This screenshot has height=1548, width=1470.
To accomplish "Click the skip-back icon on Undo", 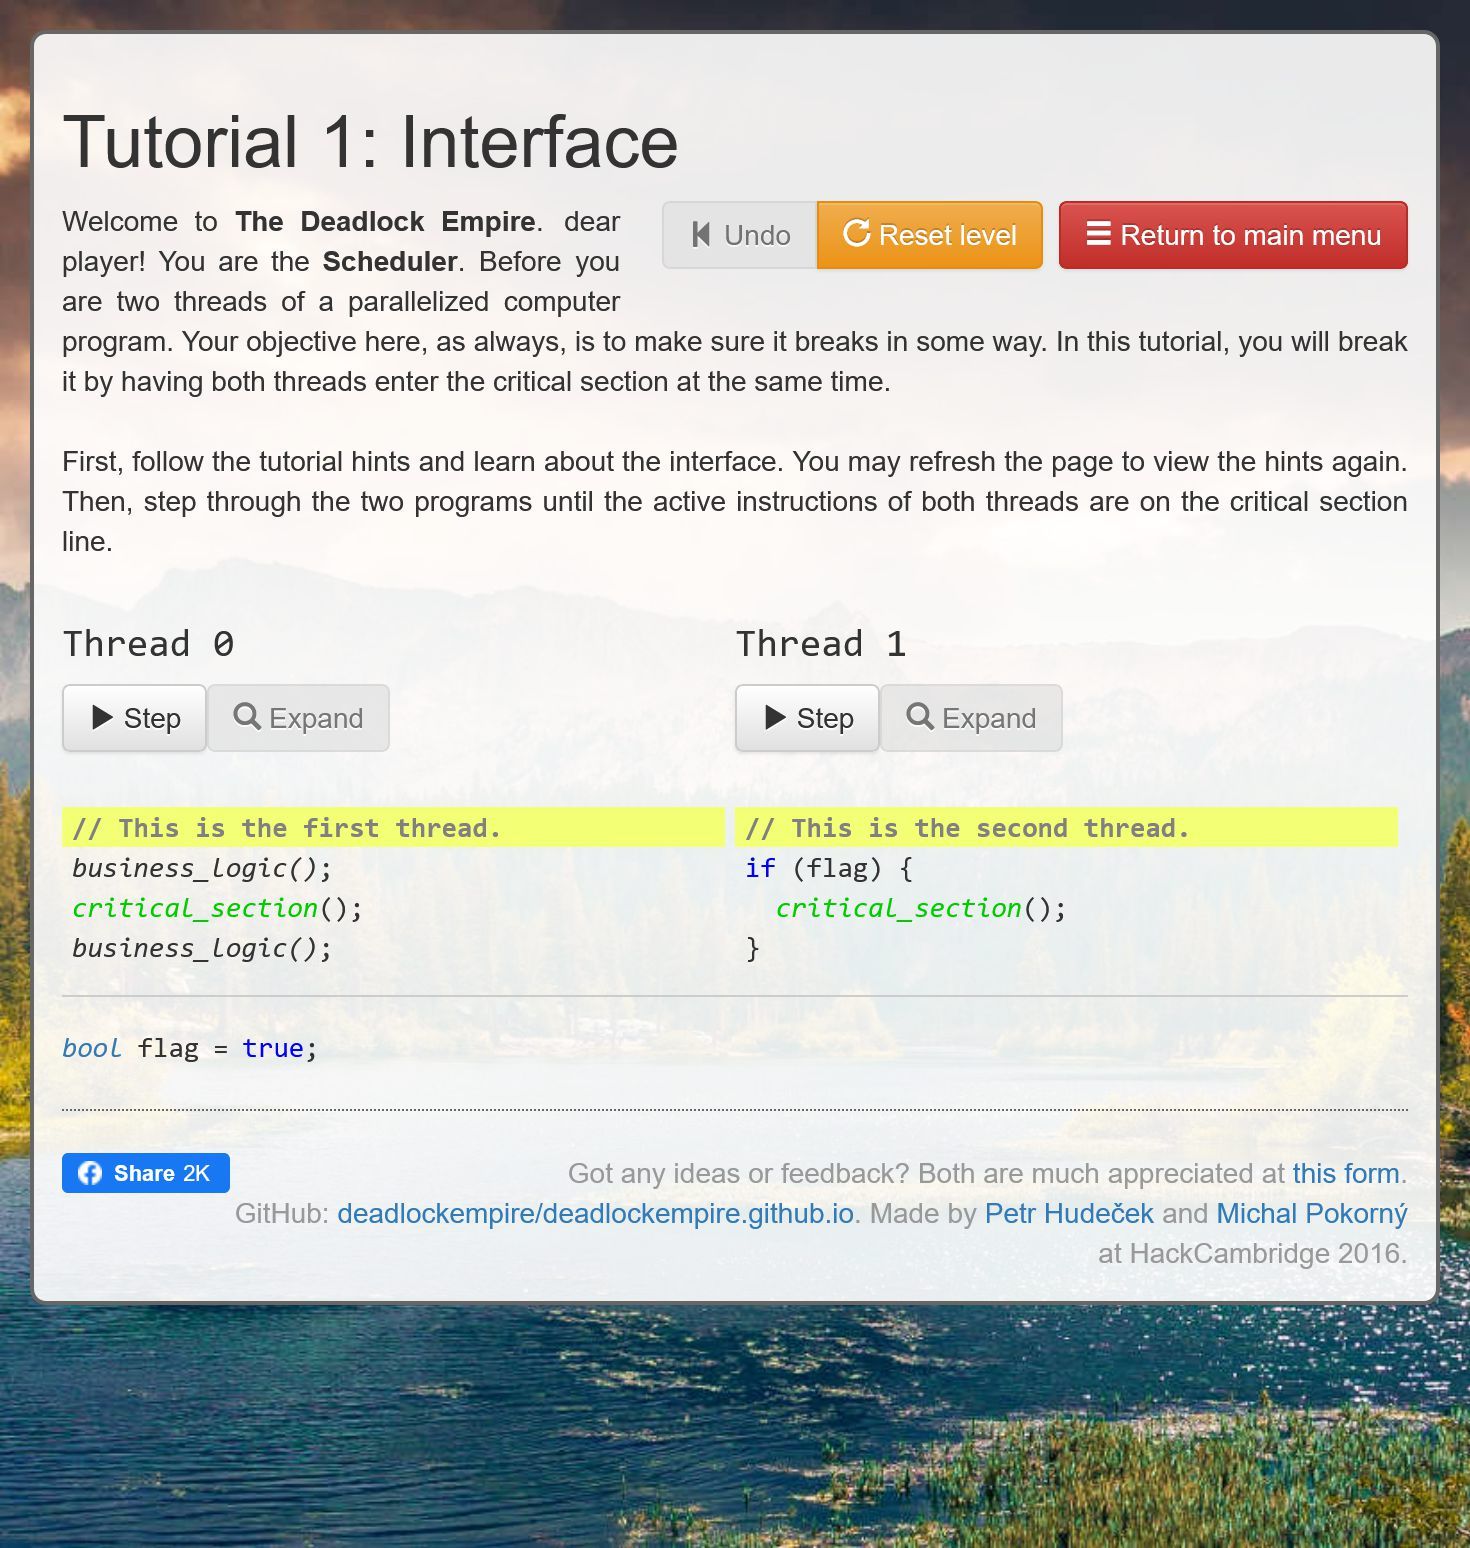I will tap(701, 235).
